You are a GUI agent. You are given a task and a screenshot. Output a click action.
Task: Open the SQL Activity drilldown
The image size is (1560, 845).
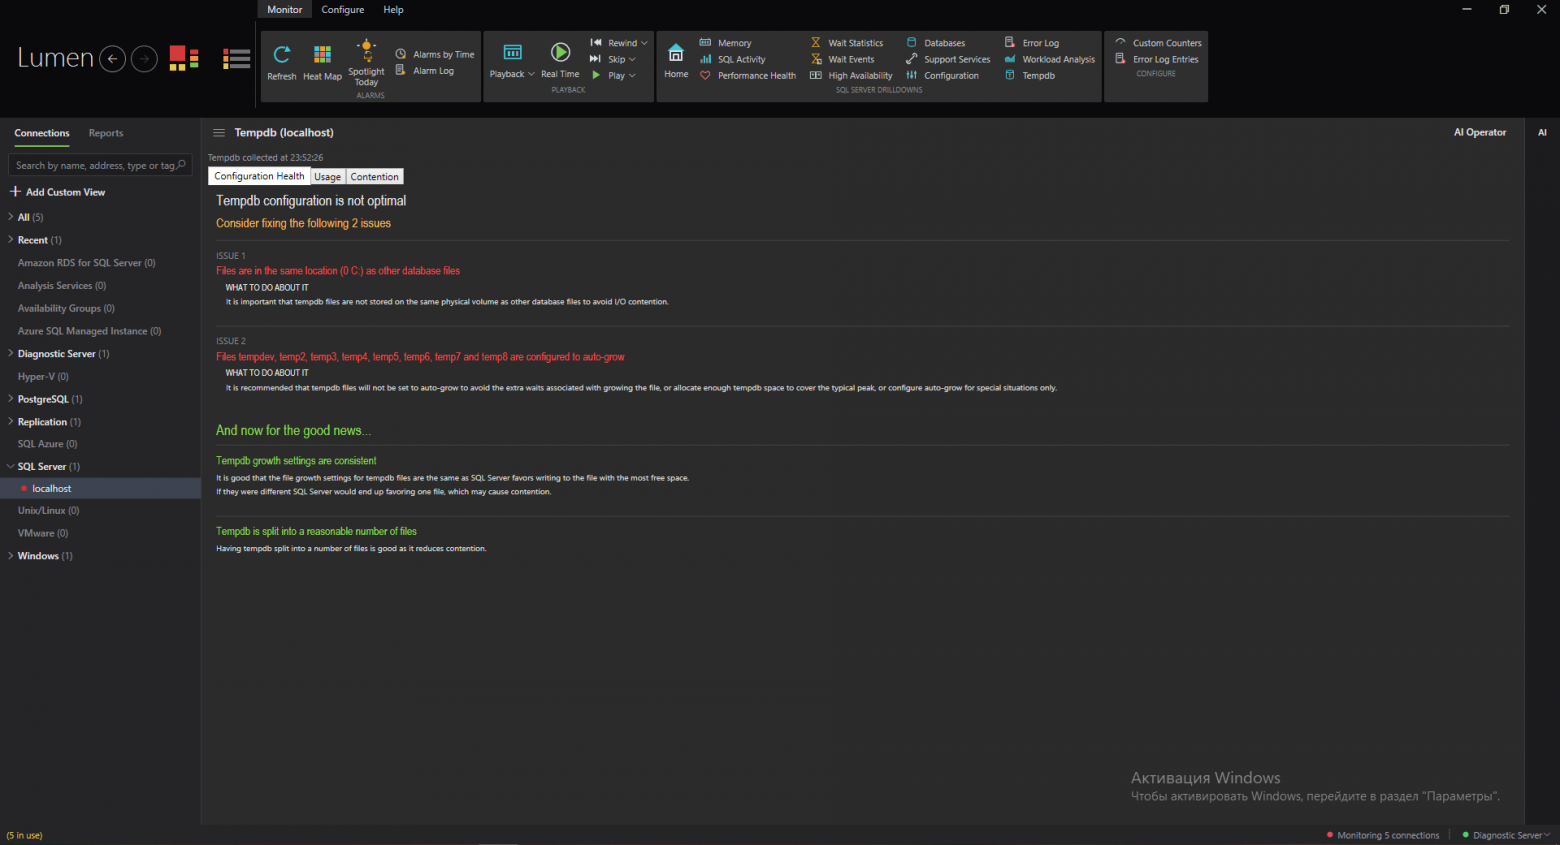pos(733,59)
